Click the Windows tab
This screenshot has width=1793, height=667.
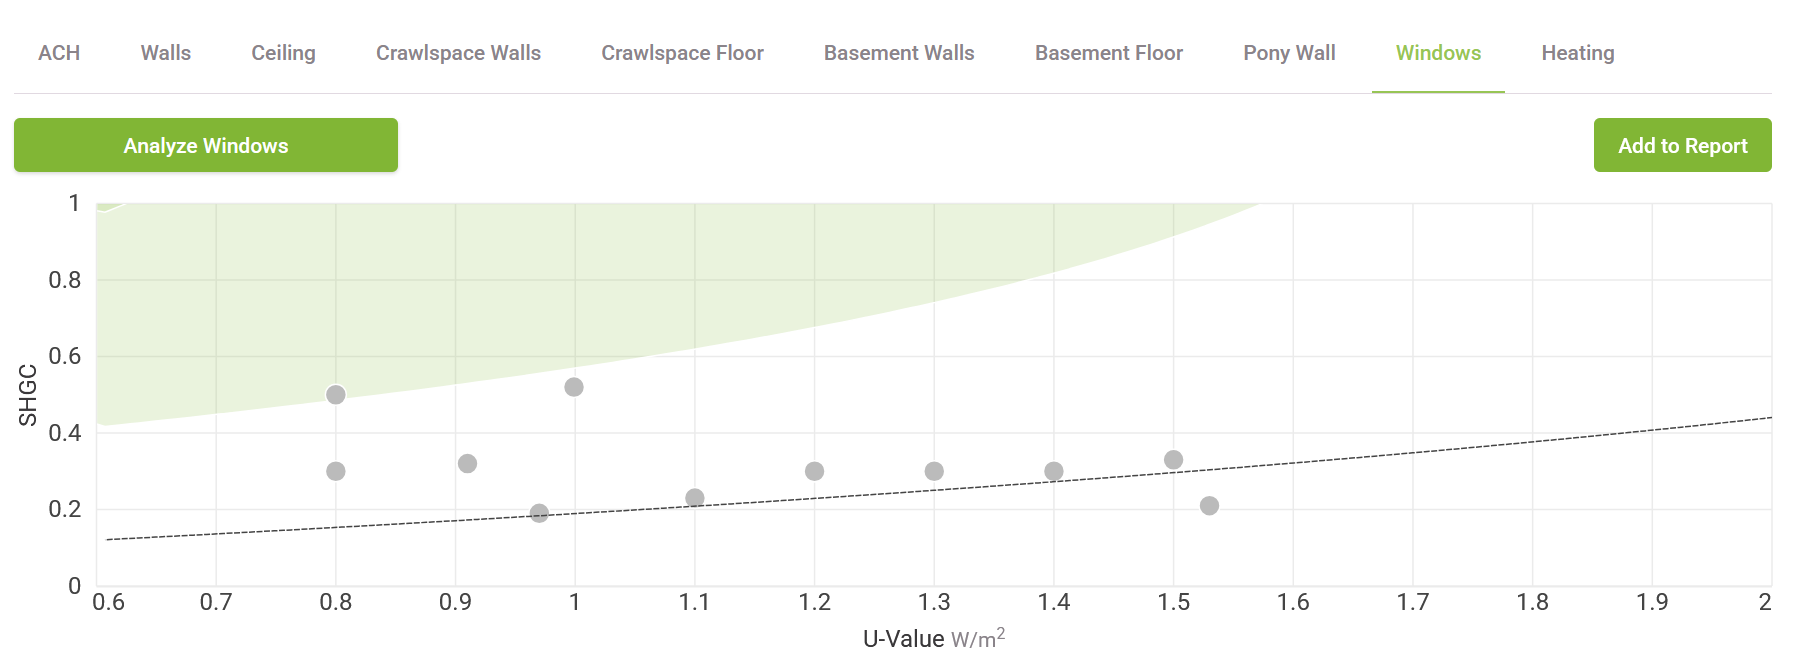tap(1438, 53)
